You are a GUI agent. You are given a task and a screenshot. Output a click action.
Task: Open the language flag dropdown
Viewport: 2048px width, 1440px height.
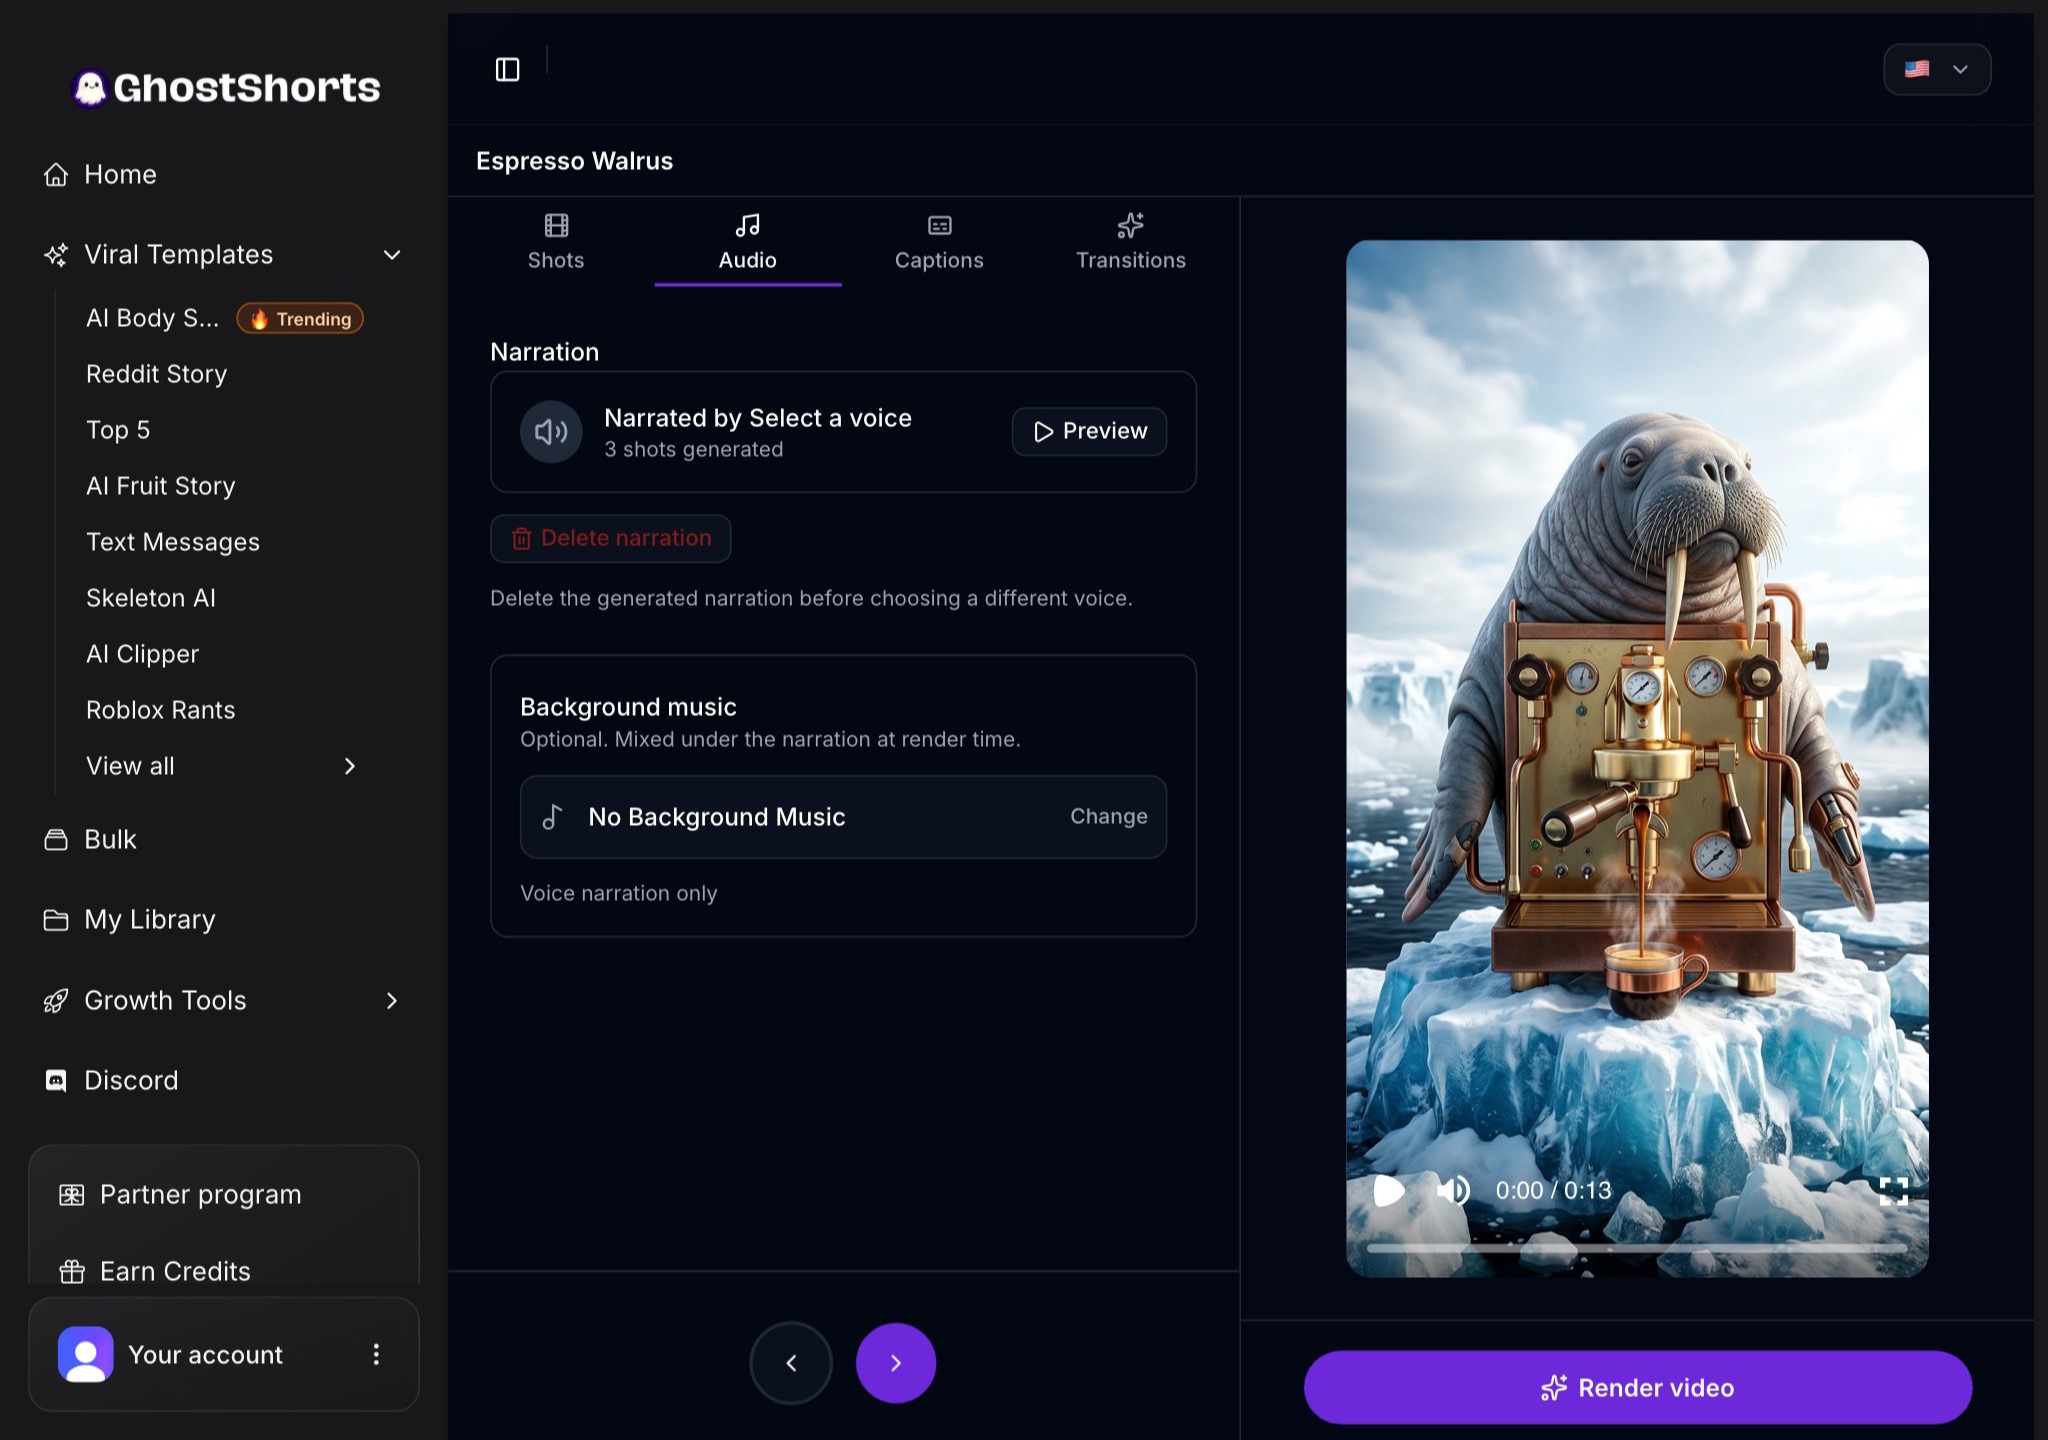coord(1937,69)
